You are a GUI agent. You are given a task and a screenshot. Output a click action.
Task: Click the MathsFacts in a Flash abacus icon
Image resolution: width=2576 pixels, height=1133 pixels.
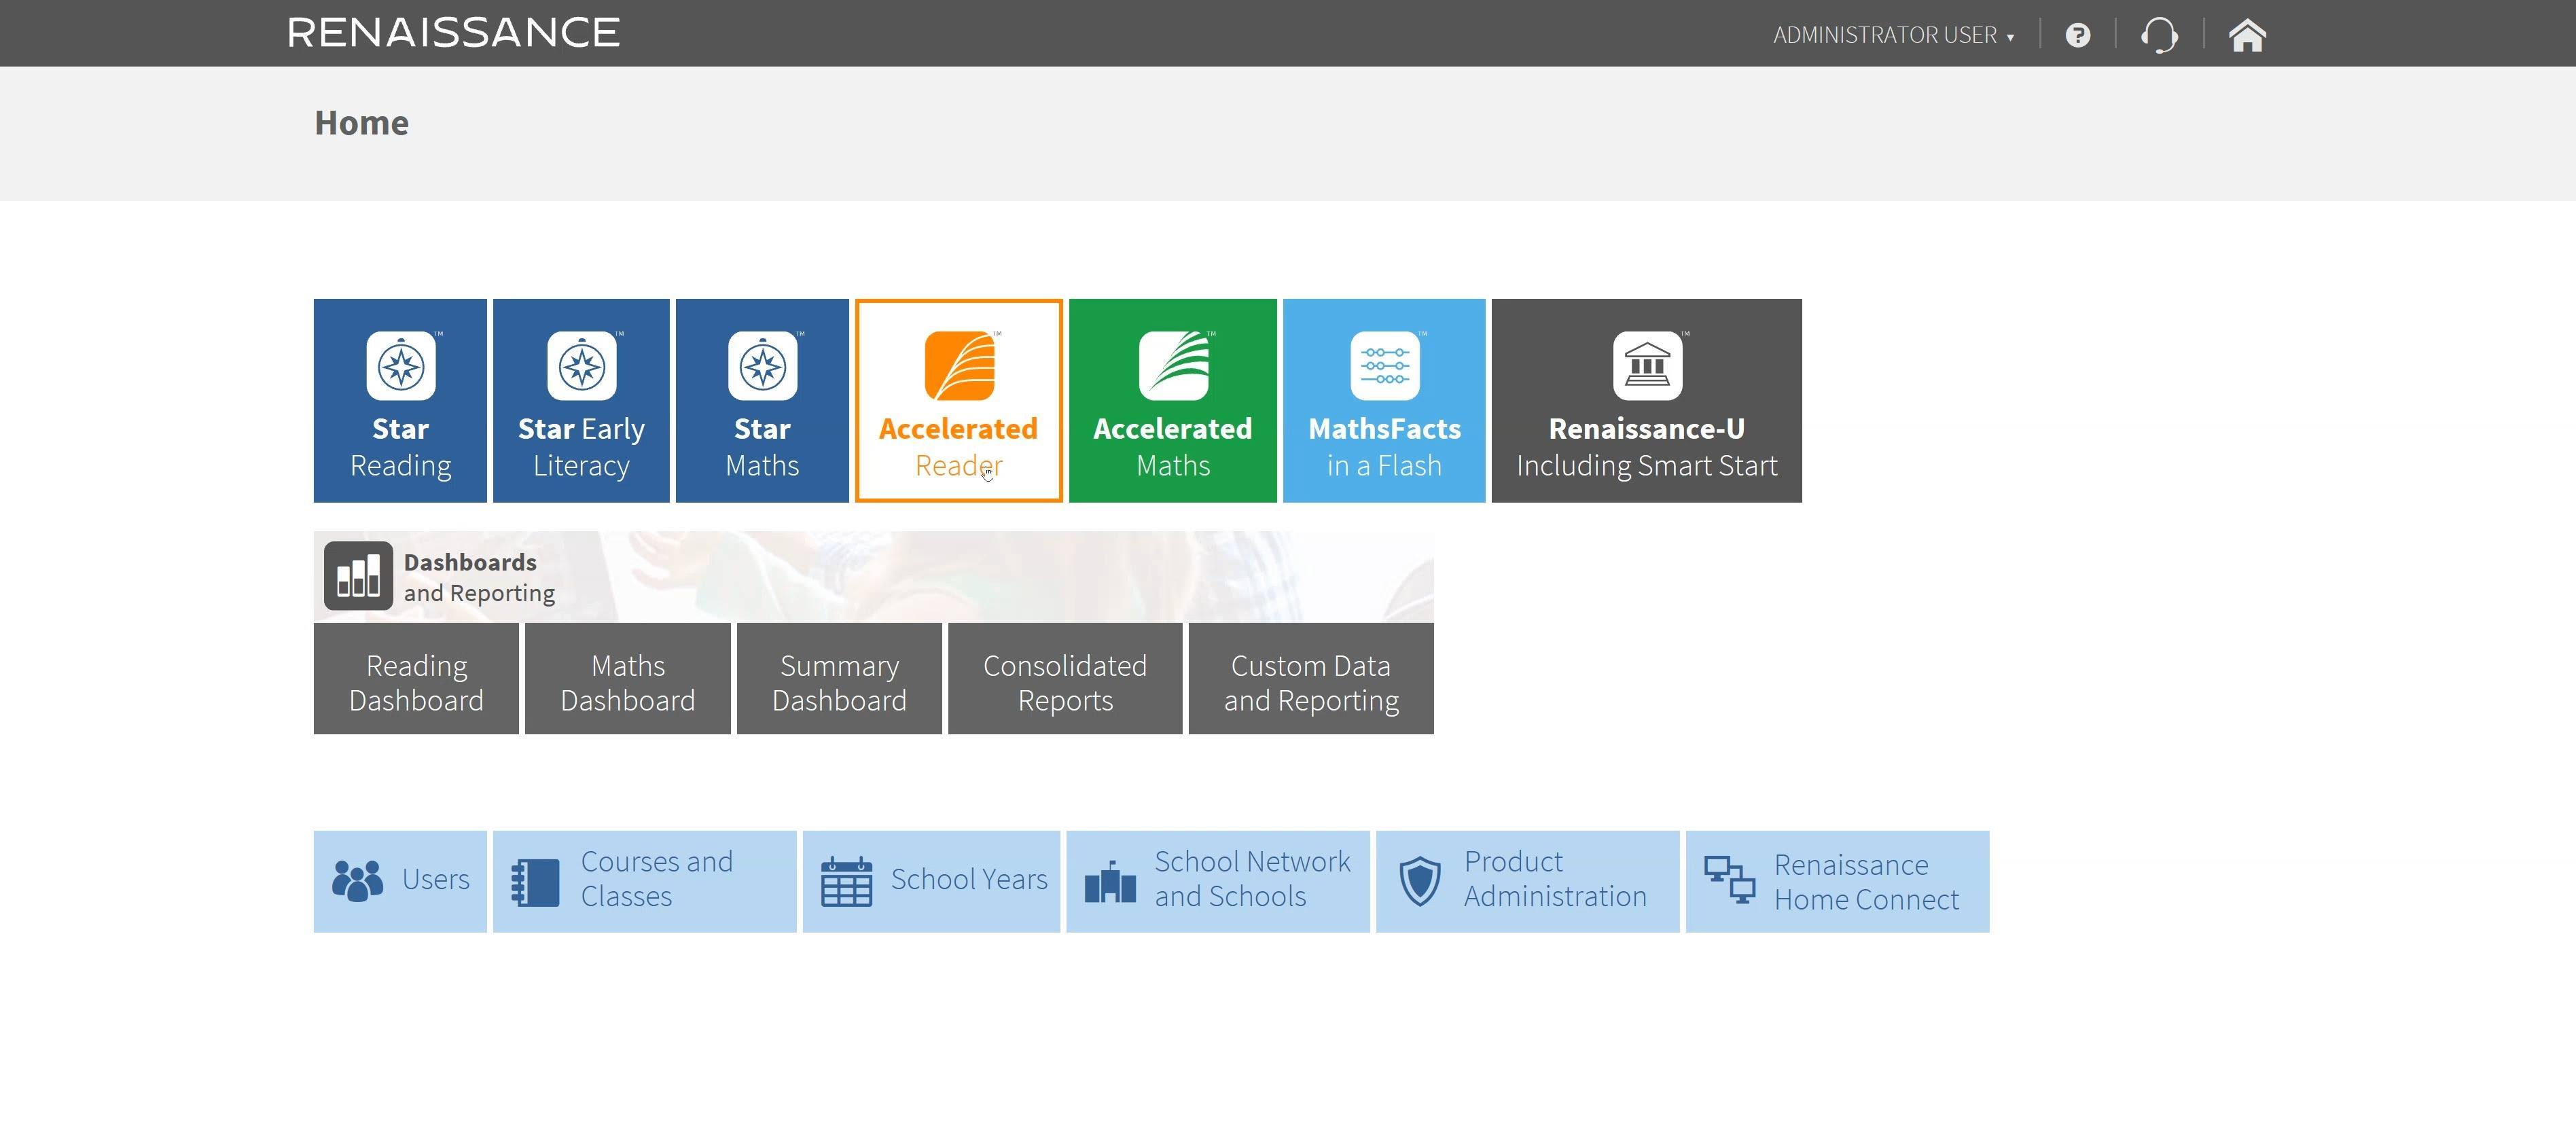point(1385,366)
